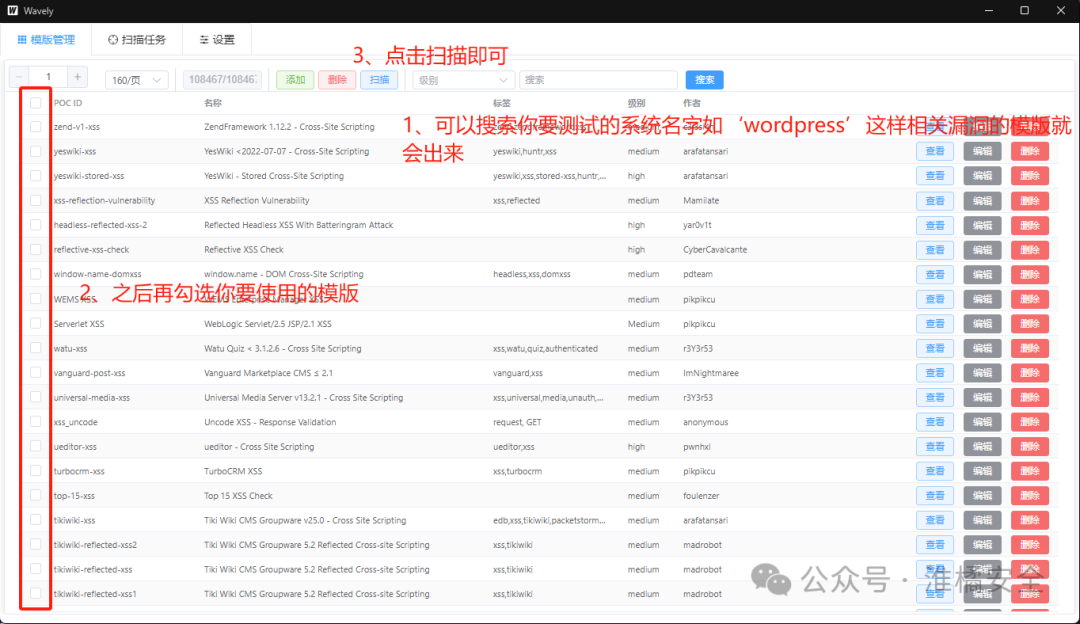Click 编辑 for tikiwiki-reflected-xss2 row
Viewport: 1080px width, 624px height.
click(x=982, y=545)
